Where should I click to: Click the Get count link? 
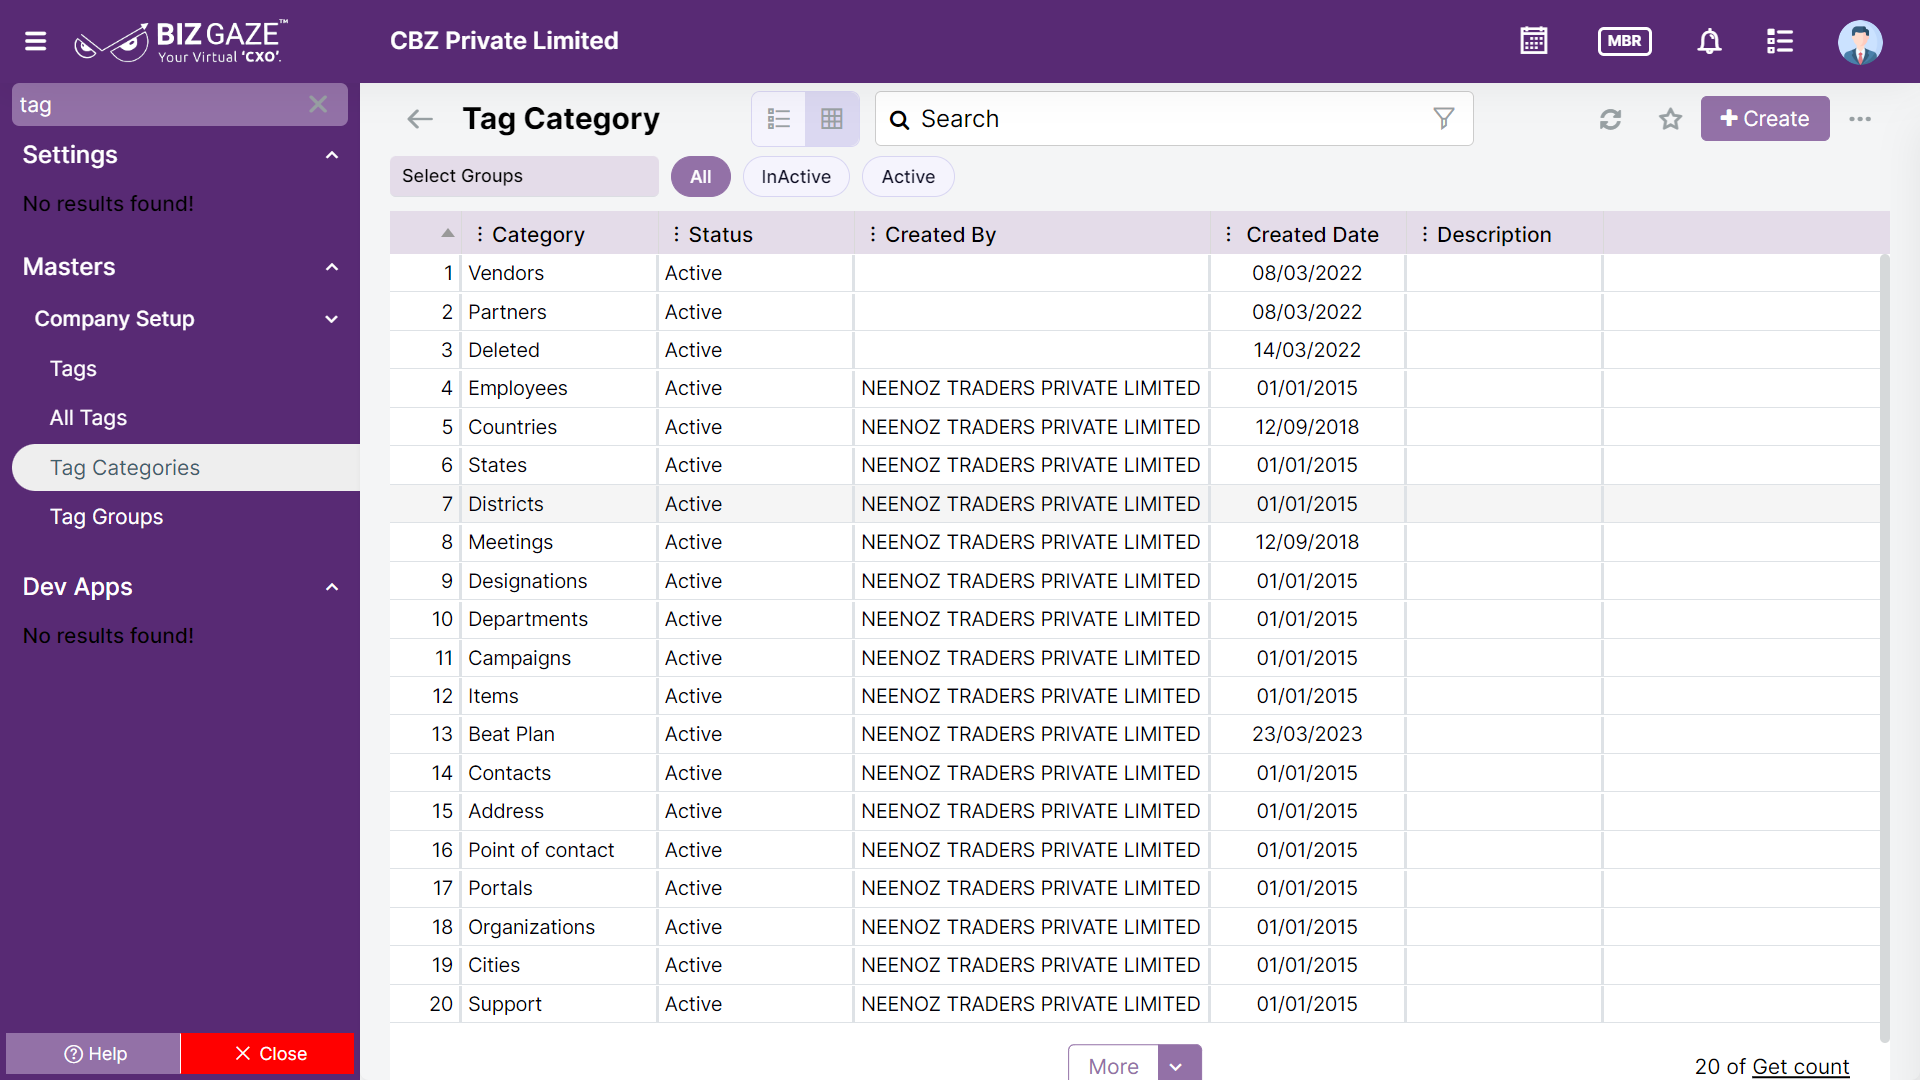coord(1801,1067)
